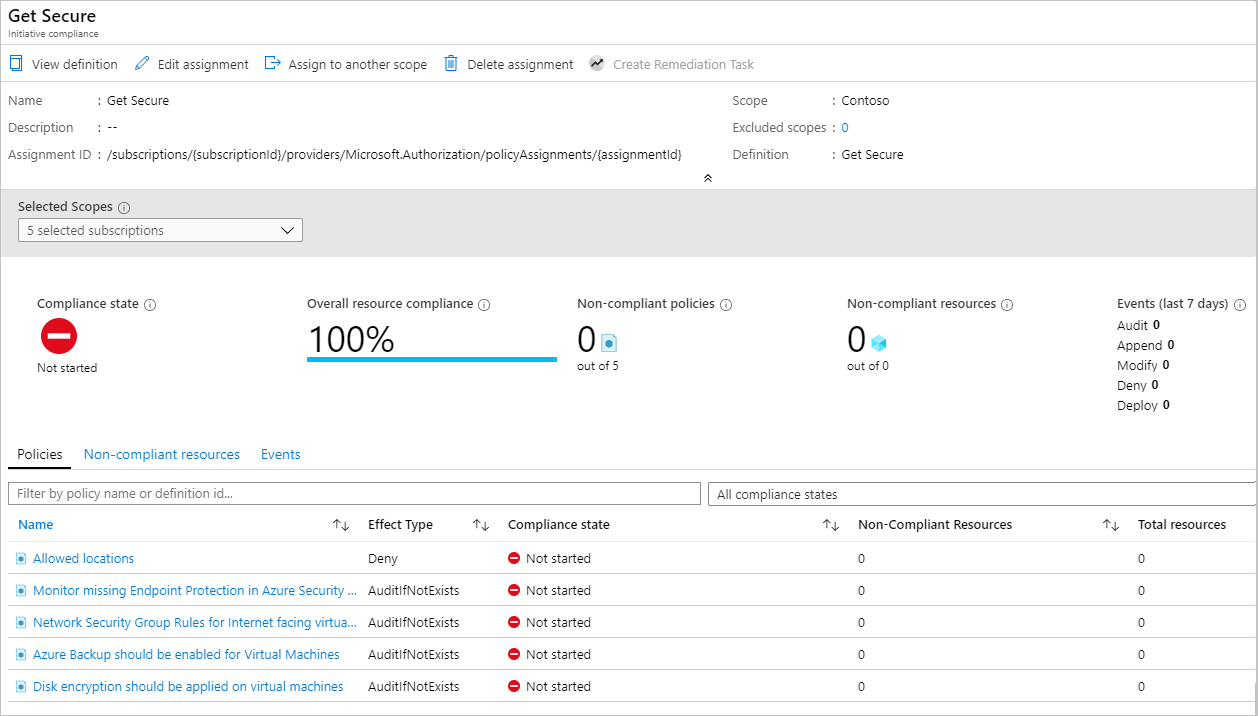This screenshot has width=1258, height=716.
Task: Click the Assign to another scope icon
Action: [x=273, y=62]
